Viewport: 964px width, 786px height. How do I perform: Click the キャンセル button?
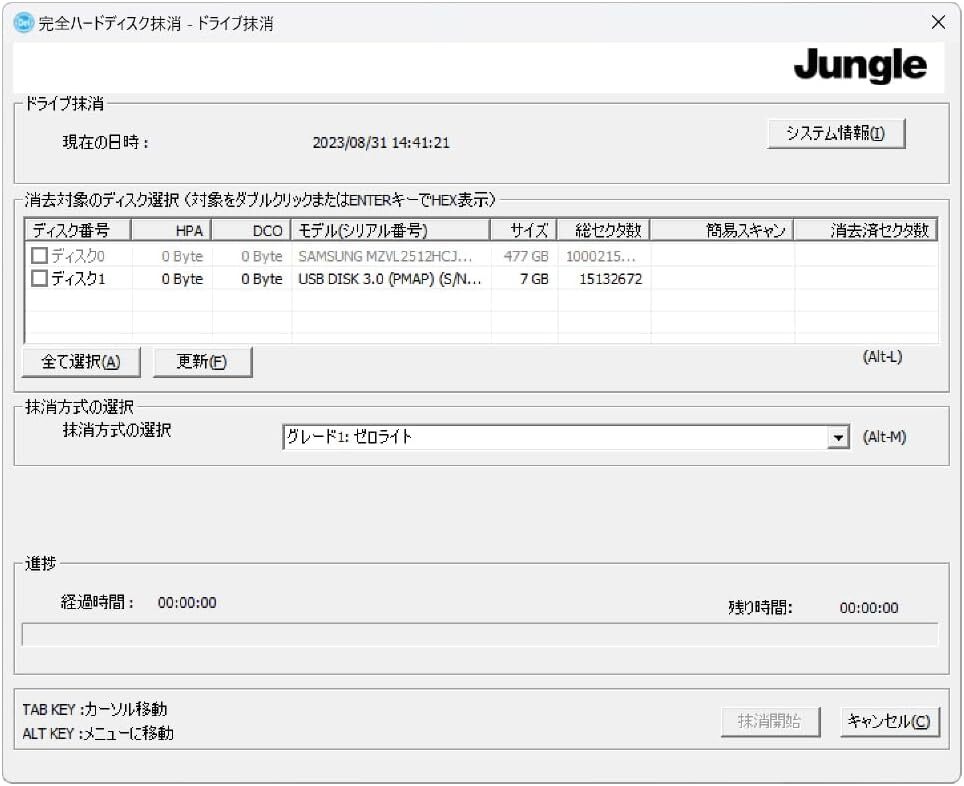click(889, 722)
